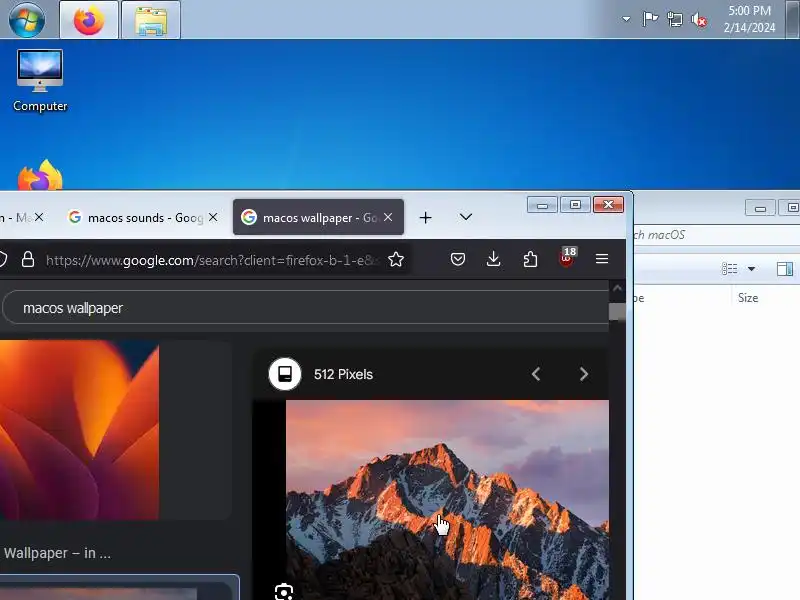The image size is (800, 600).
Task: Expand Explorer view options dropdown arrow
Action: [x=752, y=268]
